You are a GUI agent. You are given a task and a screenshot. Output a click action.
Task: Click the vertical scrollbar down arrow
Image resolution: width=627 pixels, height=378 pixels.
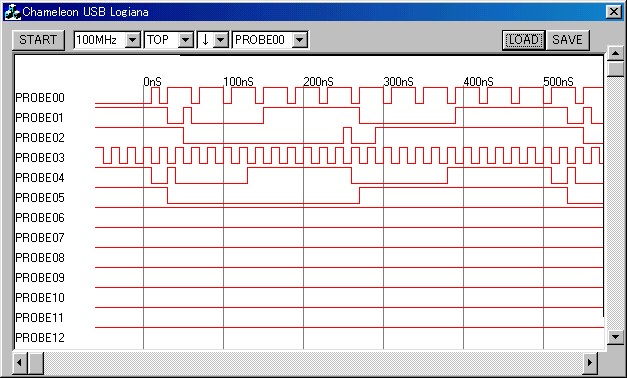(615, 336)
